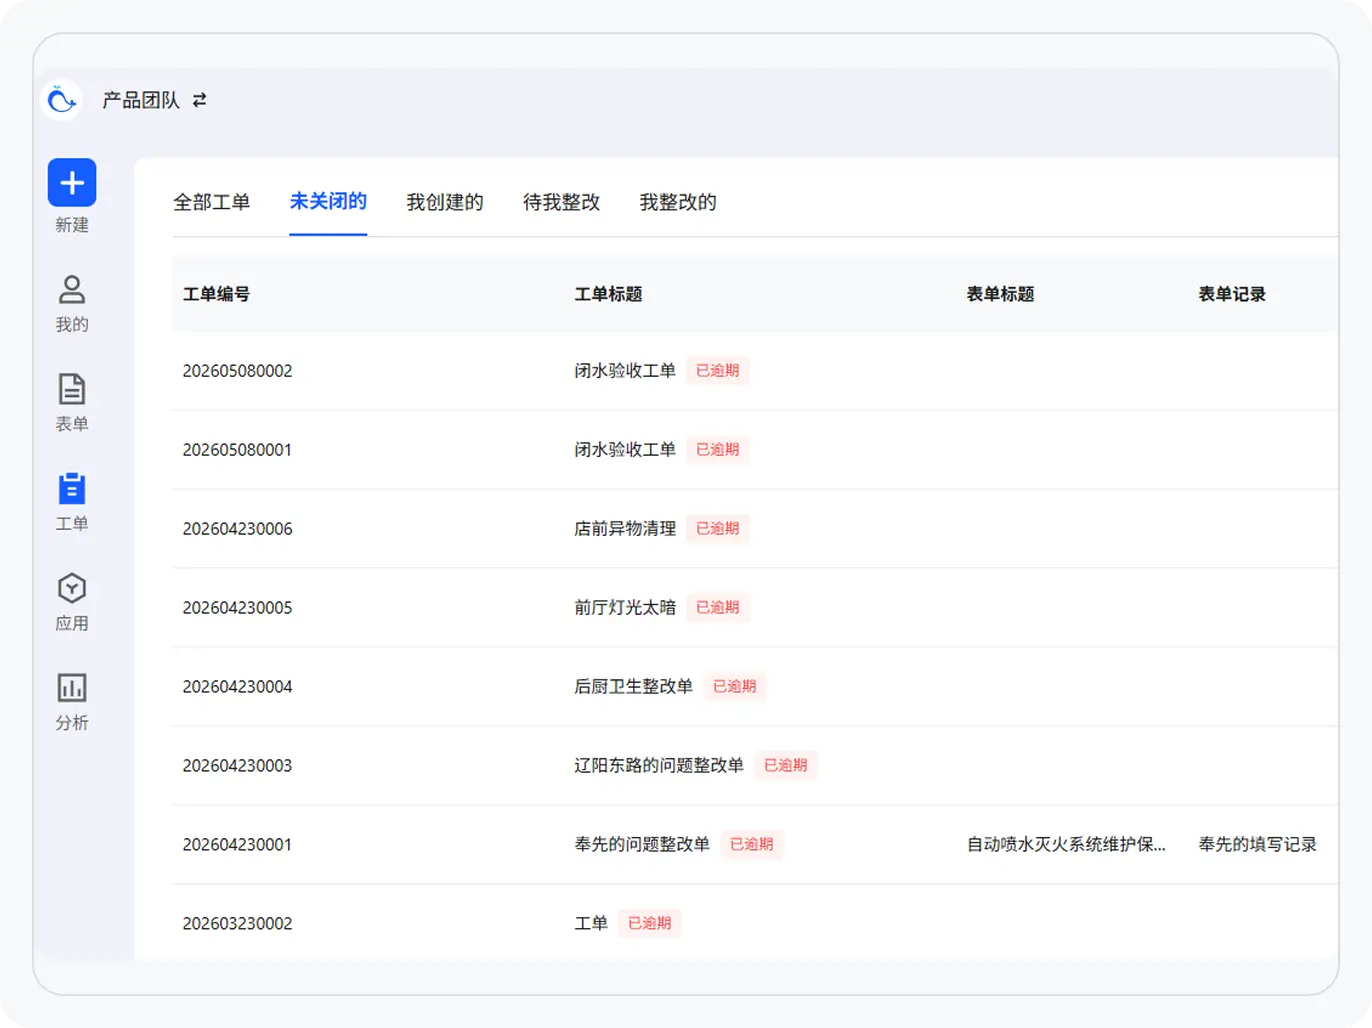Screen dimensions: 1372x1028
Task: Click the 工单标题 column header
Action: (608, 294)
